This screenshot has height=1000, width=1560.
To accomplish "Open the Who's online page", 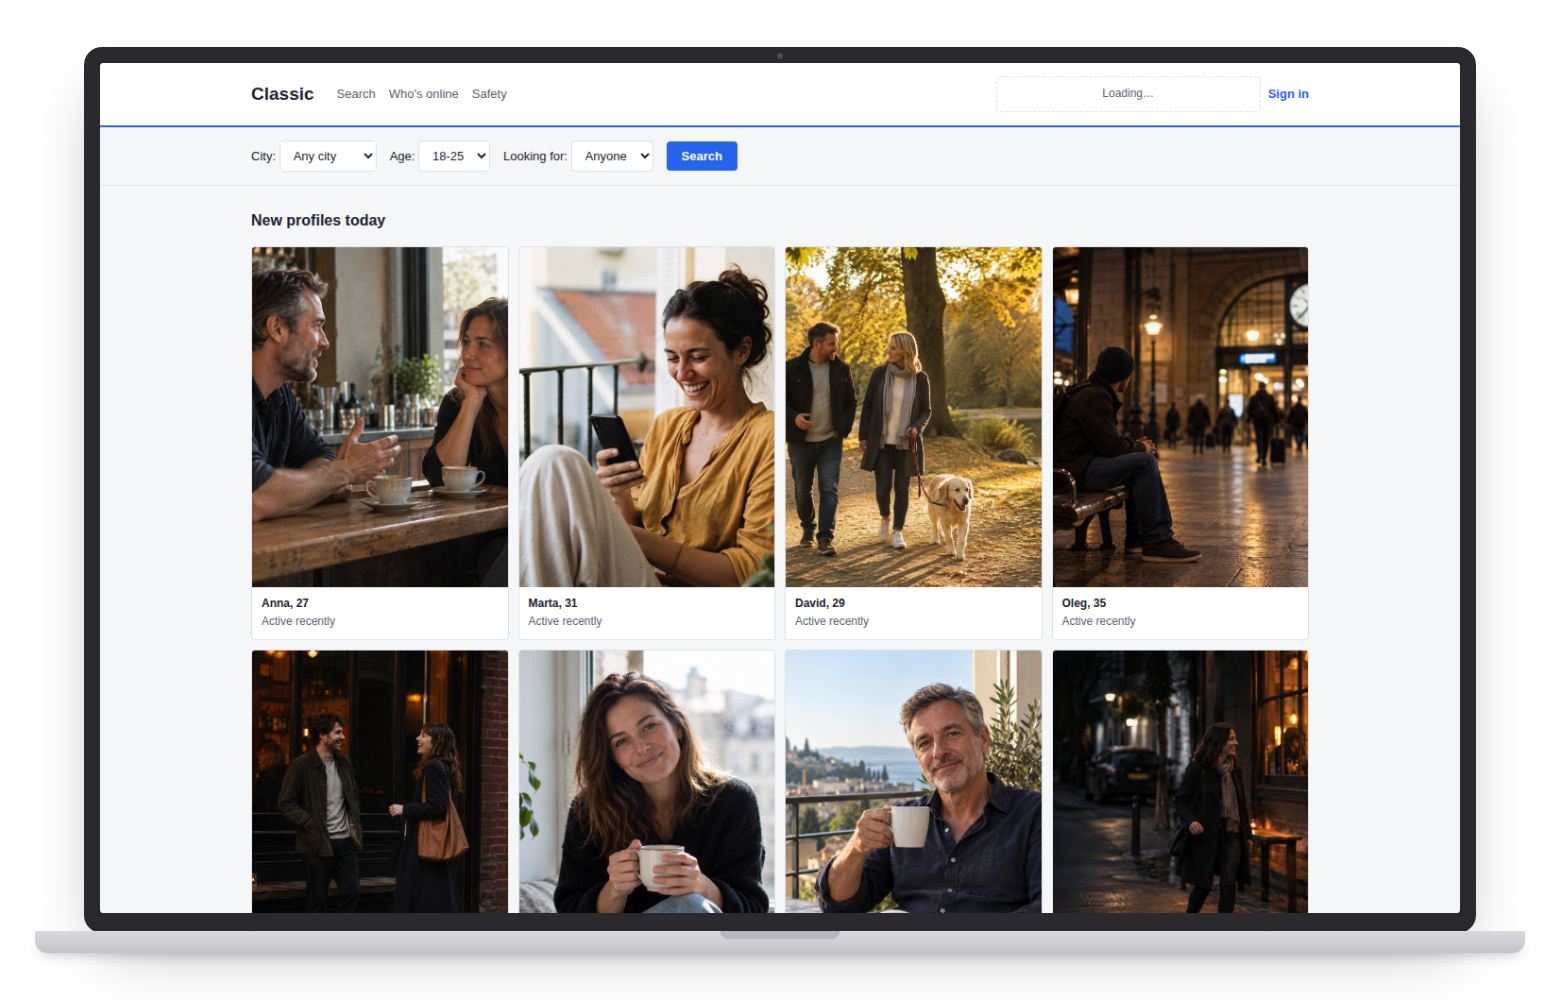I will [x=423, y=94].
